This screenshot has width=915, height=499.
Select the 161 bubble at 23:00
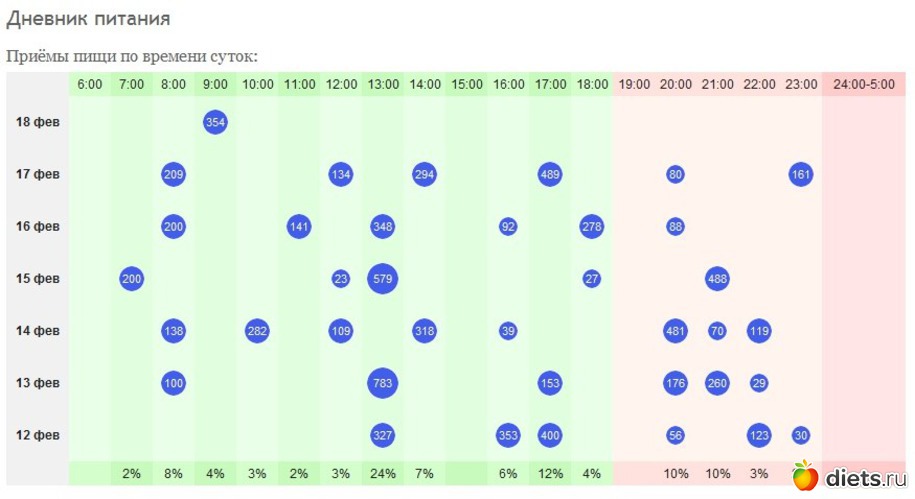pyautogui.click(x=800, y=175)
